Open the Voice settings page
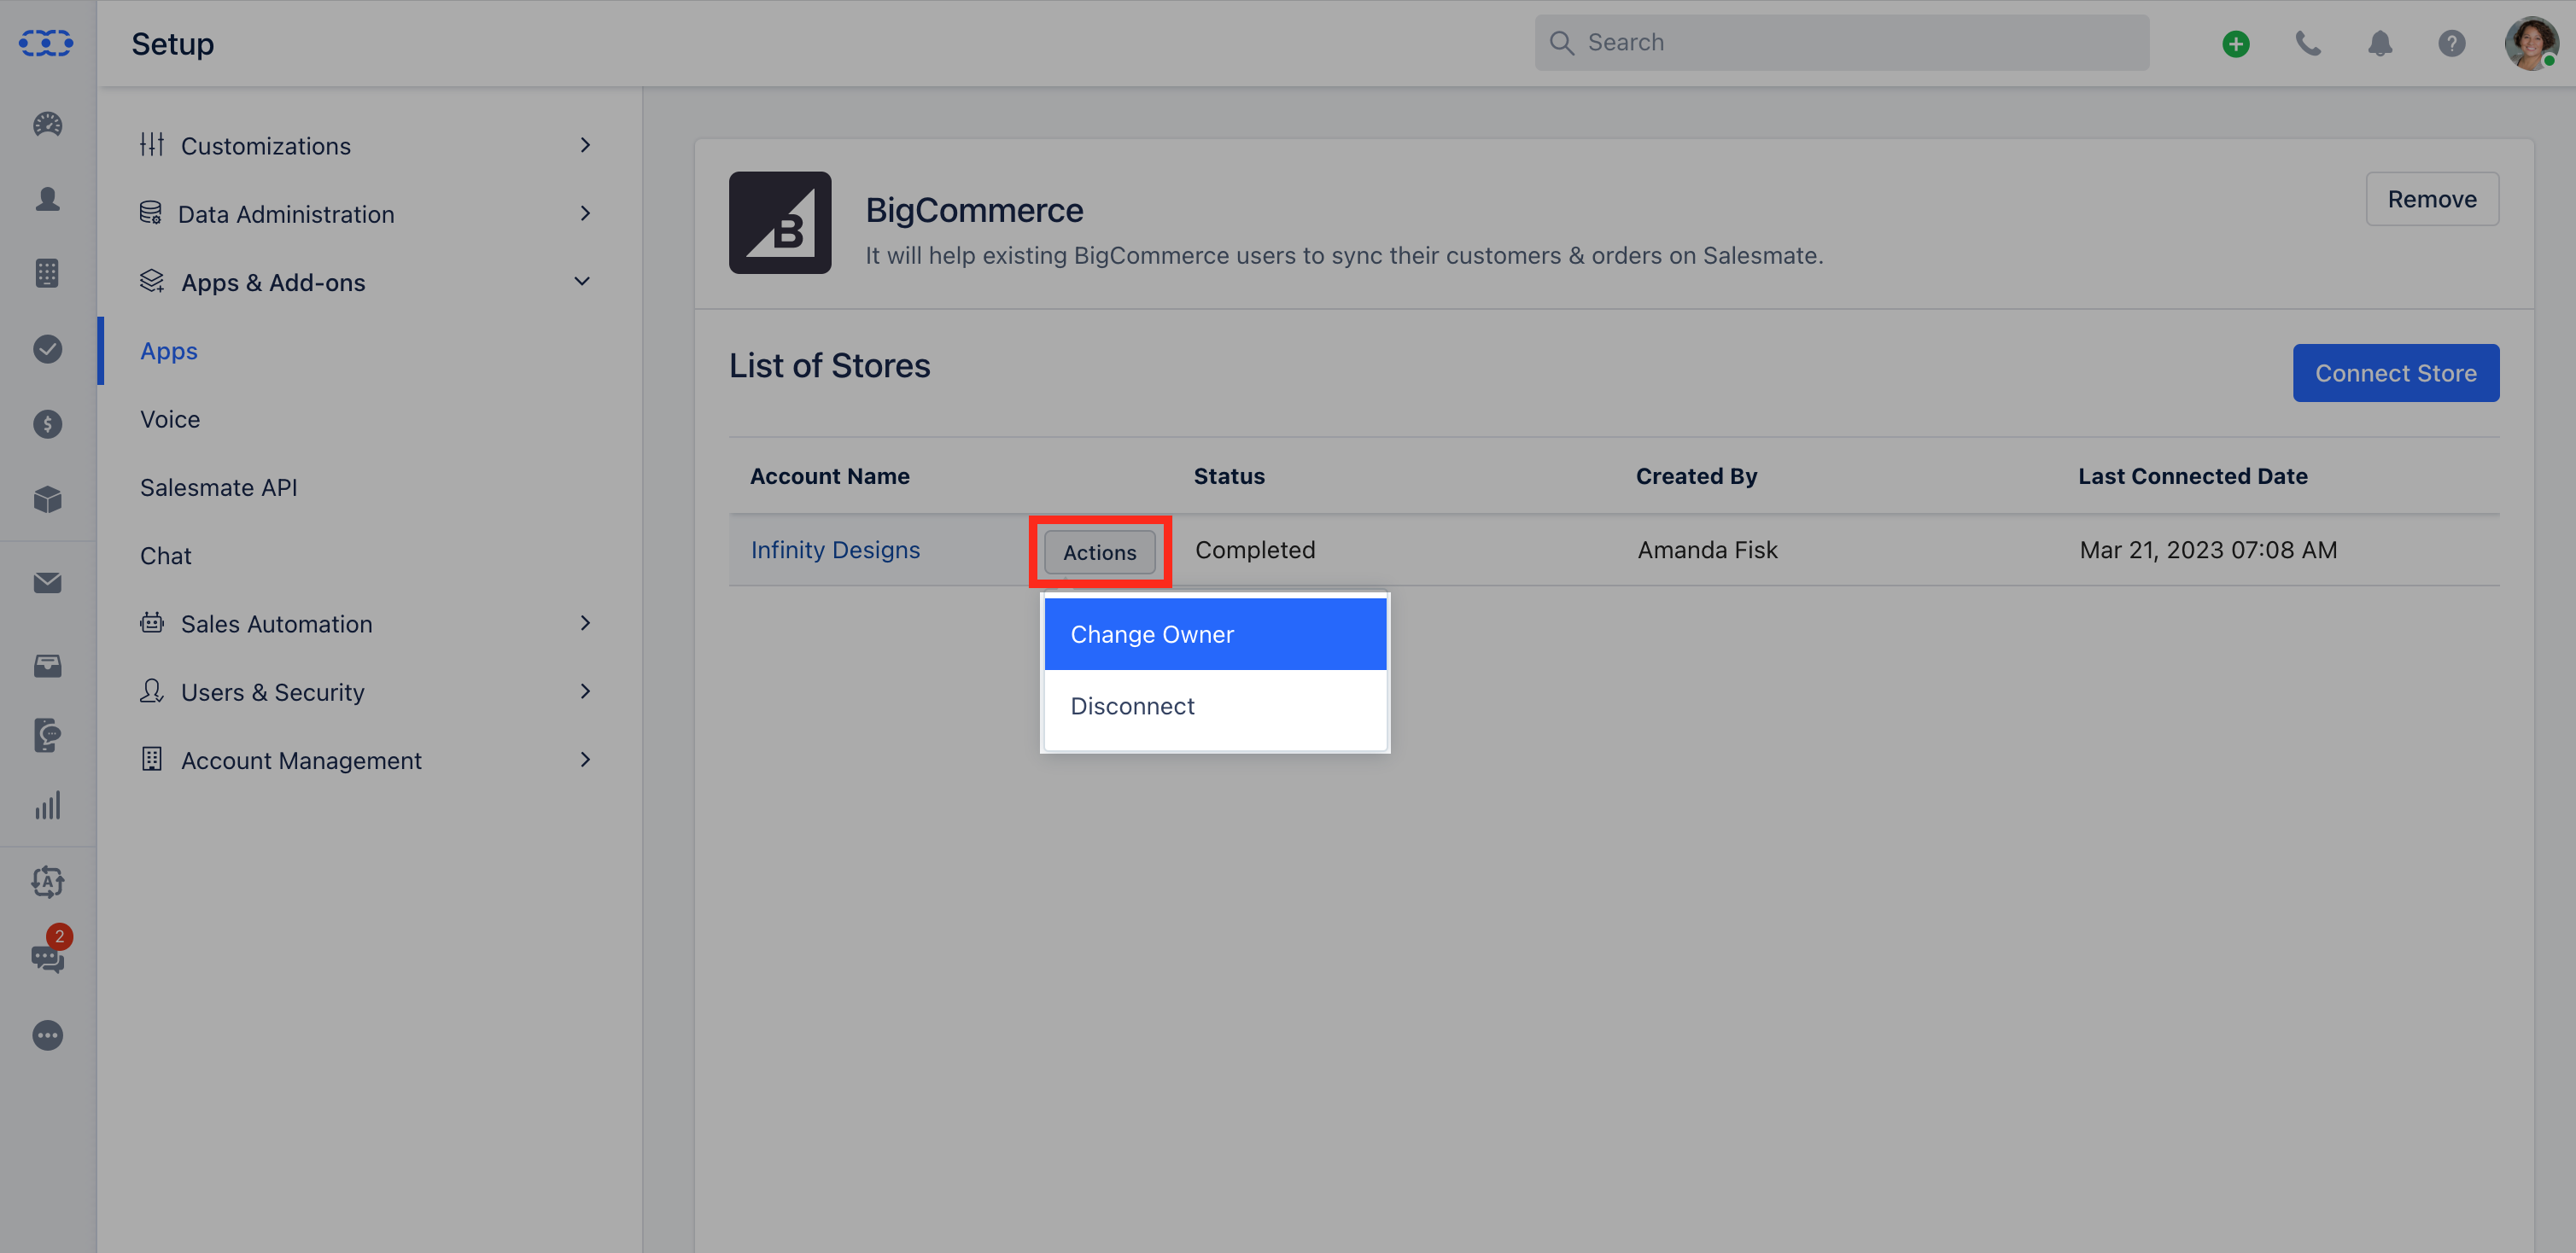 pos(170,419)
